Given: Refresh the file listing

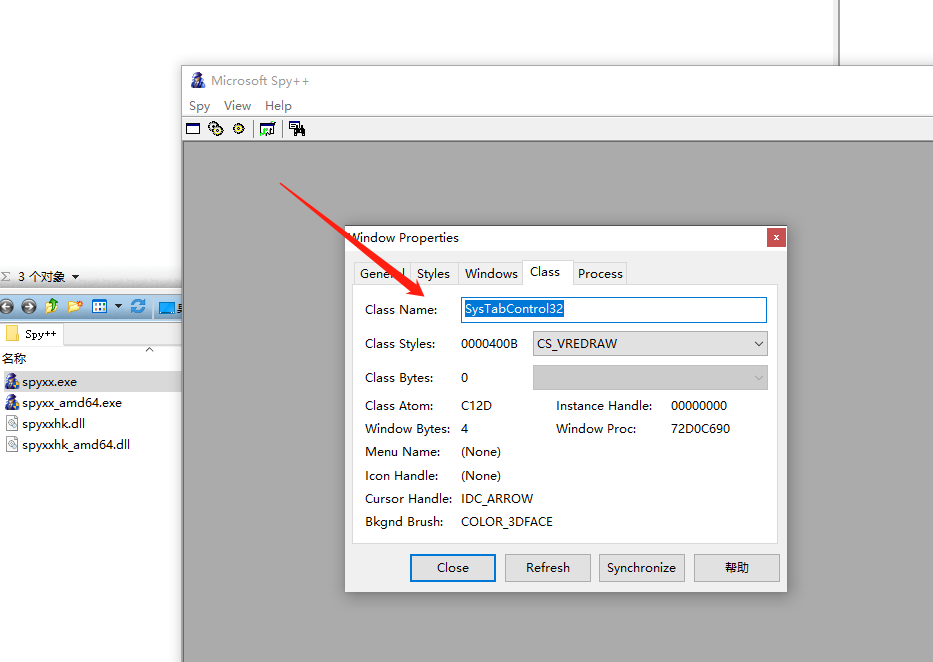Looking at the screenshot, I should [139, 307].
